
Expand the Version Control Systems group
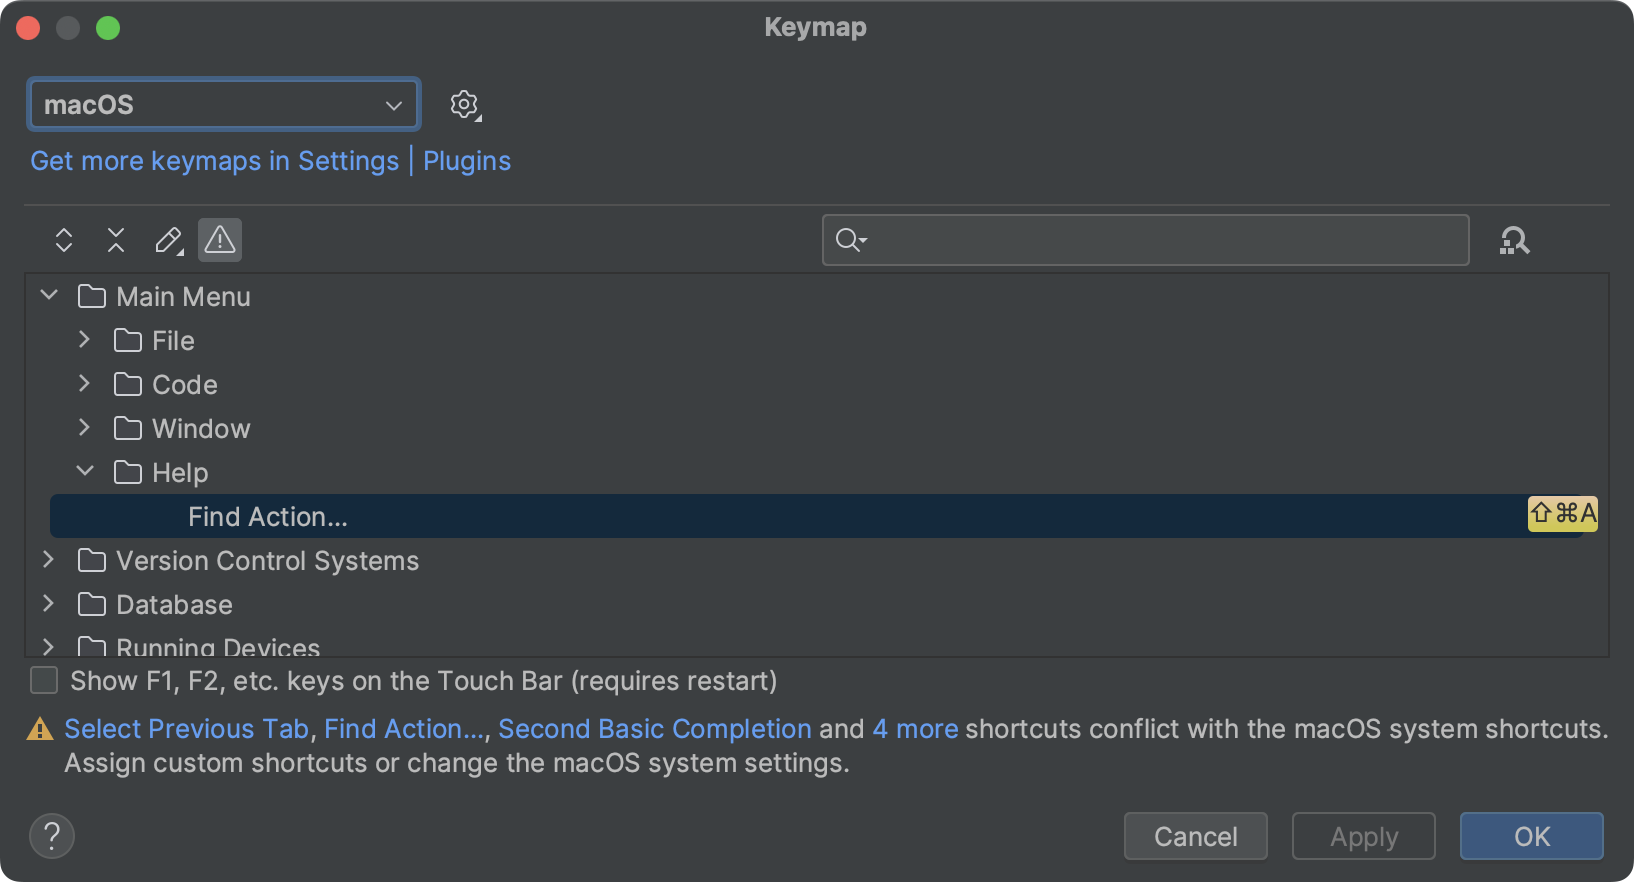[49, 560]
